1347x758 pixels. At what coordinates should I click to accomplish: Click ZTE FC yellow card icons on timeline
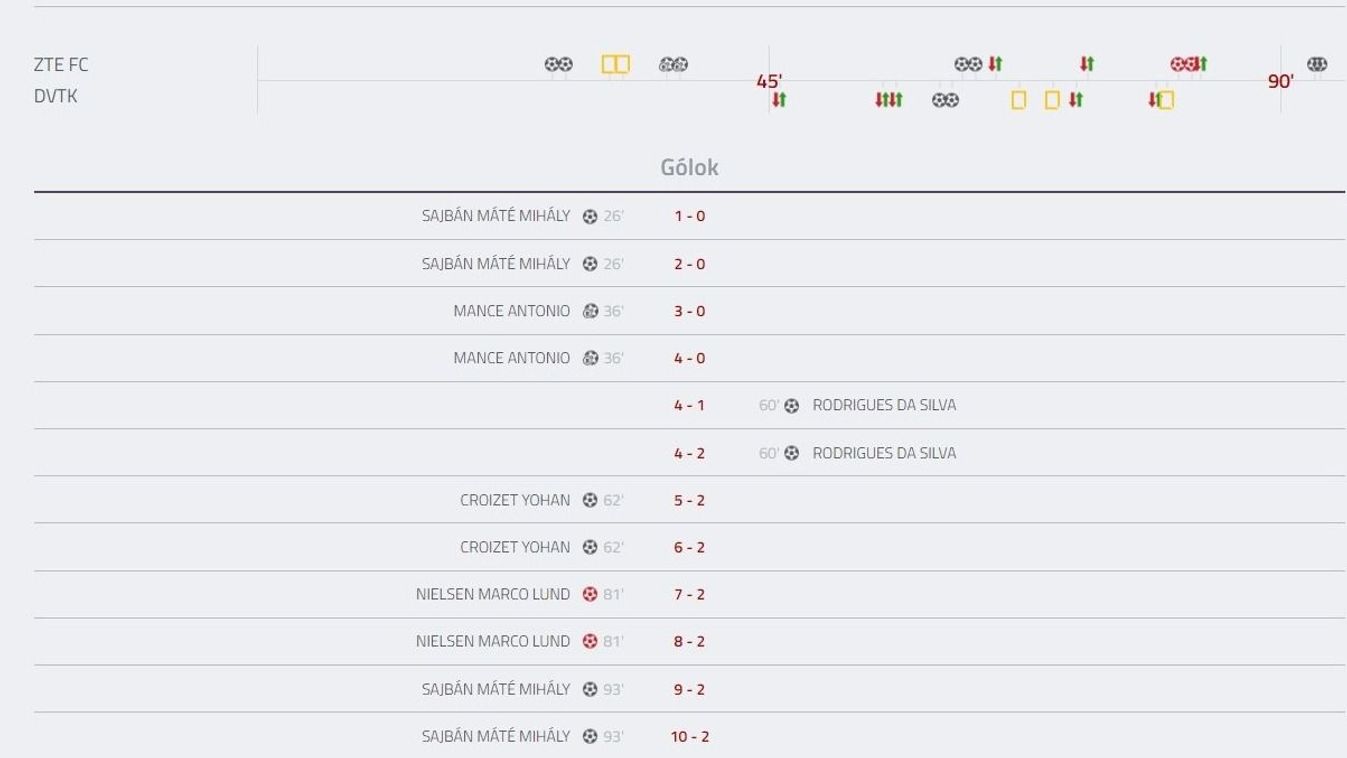click(615, 65)
